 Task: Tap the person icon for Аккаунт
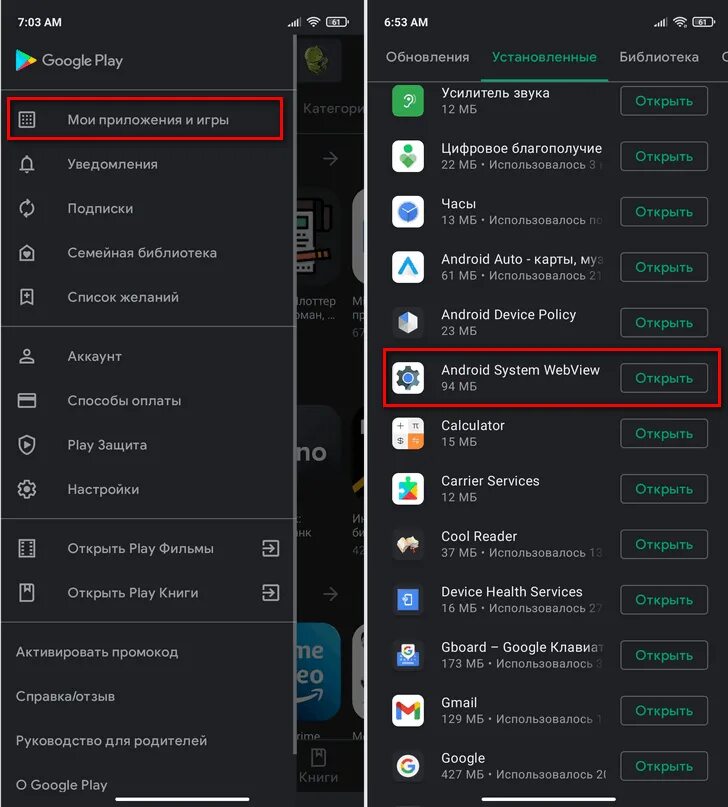click(27, 356)
